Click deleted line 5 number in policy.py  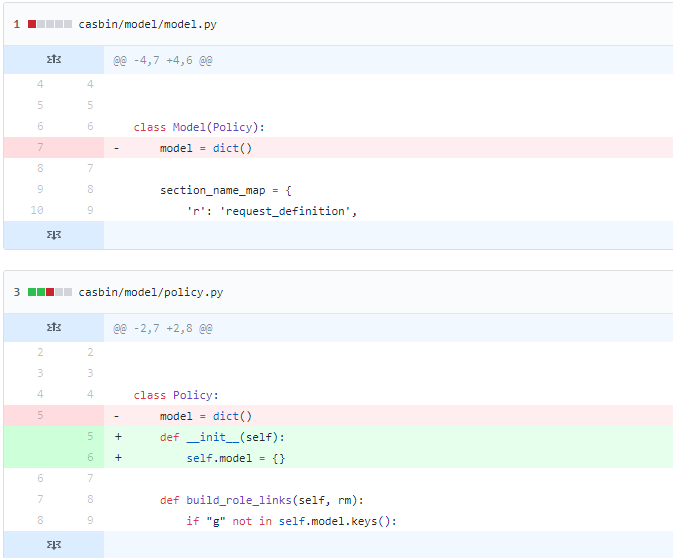[x=40, y=415]
